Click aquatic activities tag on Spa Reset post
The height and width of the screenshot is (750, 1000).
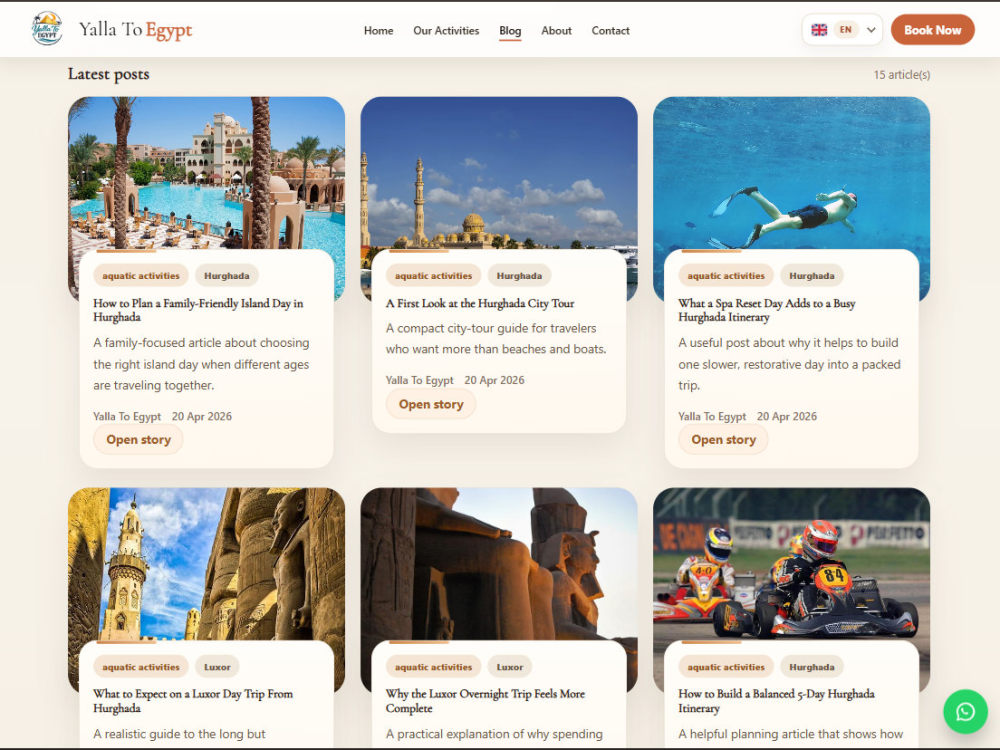click(x=726, y=276)
